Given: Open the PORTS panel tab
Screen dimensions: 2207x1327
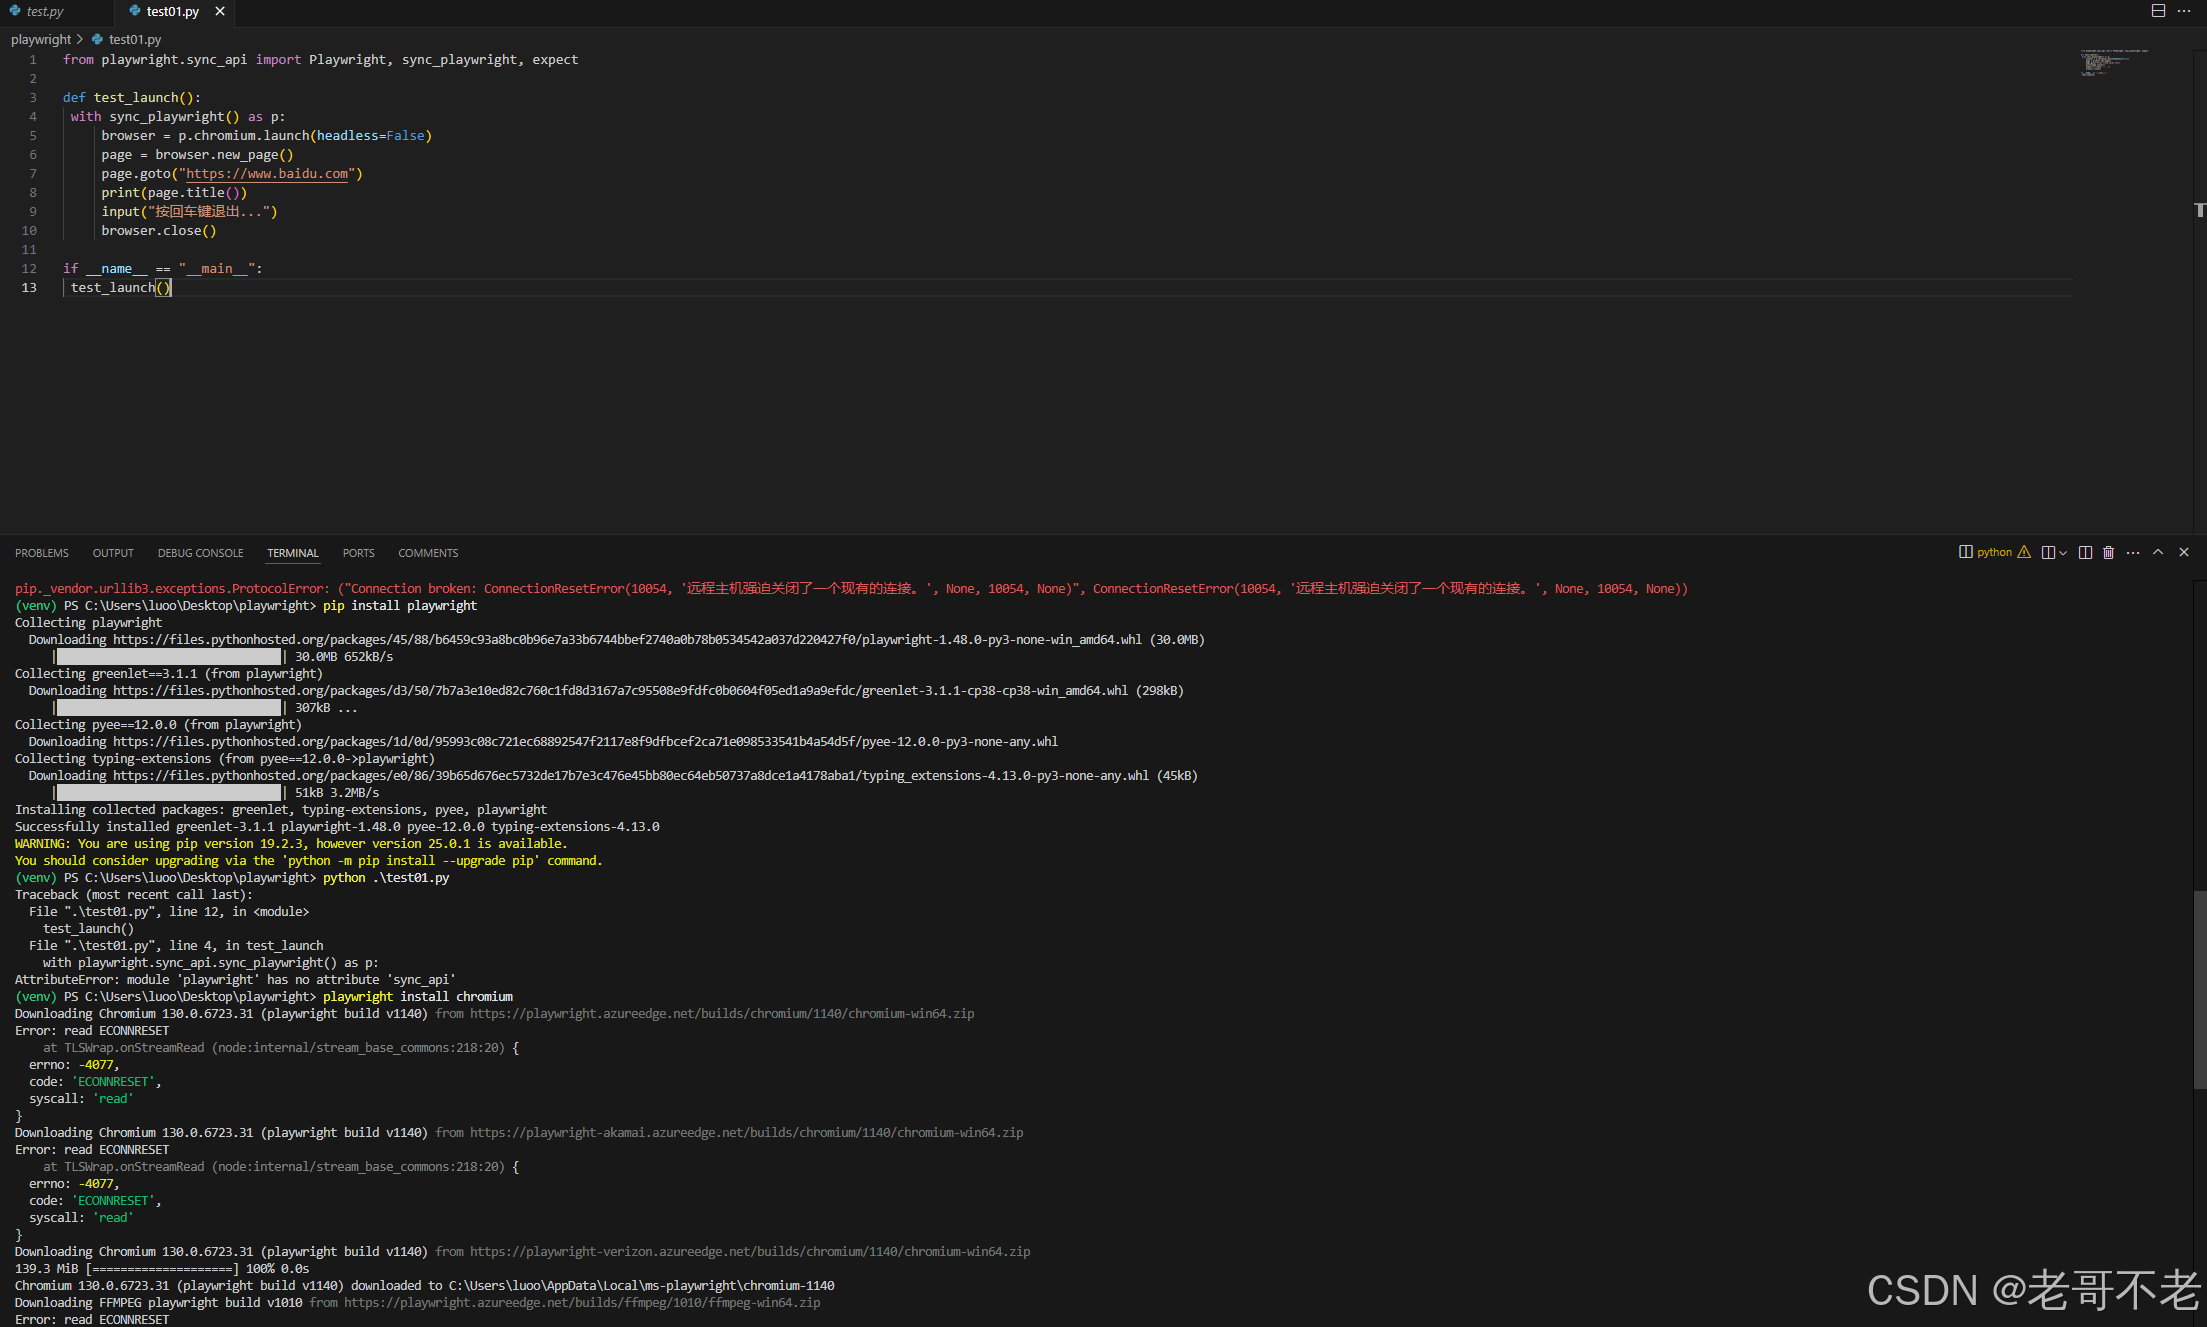Looking at the screenshot, I should point(358,553).
